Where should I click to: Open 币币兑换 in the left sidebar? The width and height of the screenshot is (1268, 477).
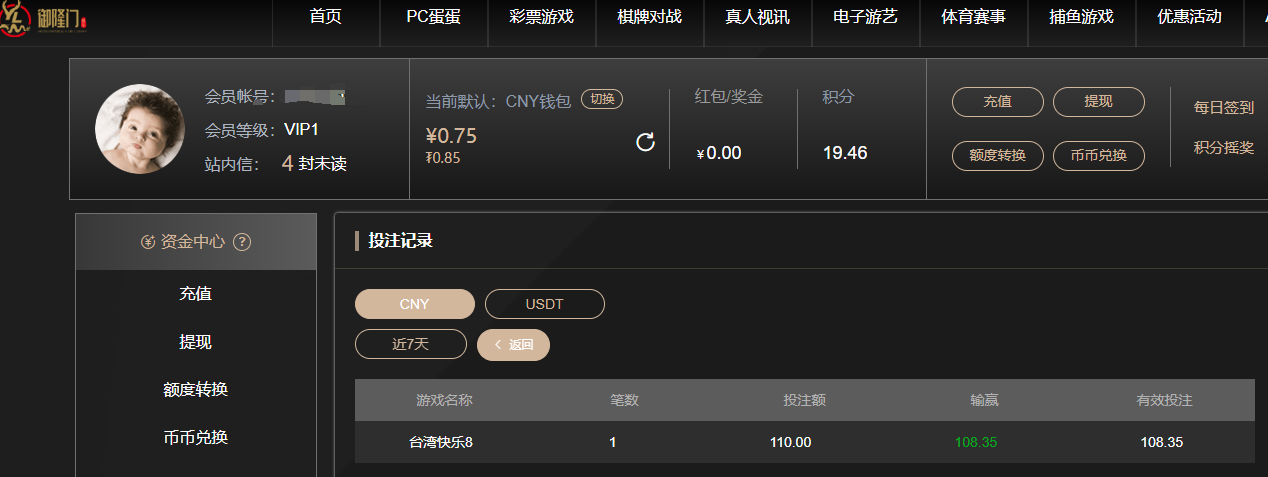pyautogui.click(x=195, y=438)
